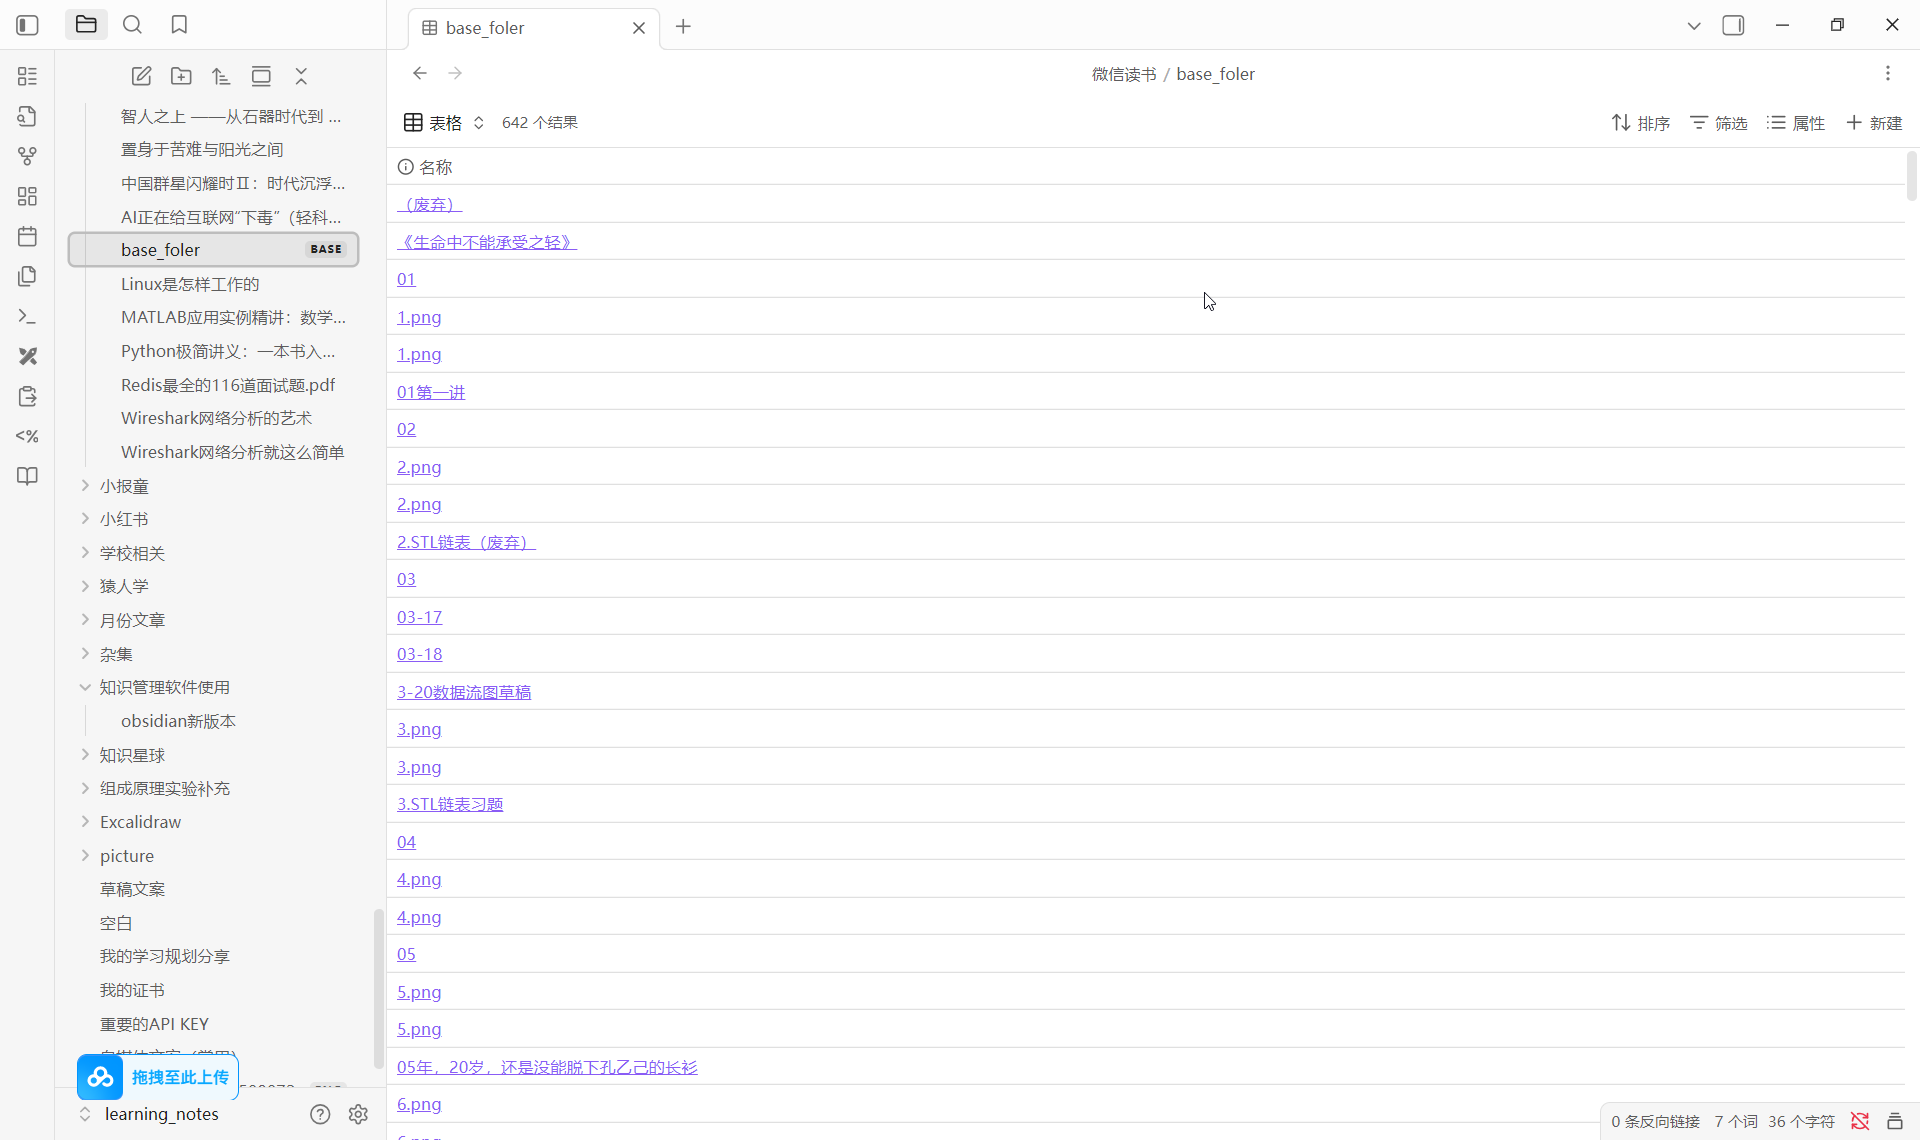The height and width of the screenshot is (1140, 1920).
Task: Toggle the right sidebar panel
Action: pyautogui.click(x=1733, y=26)
